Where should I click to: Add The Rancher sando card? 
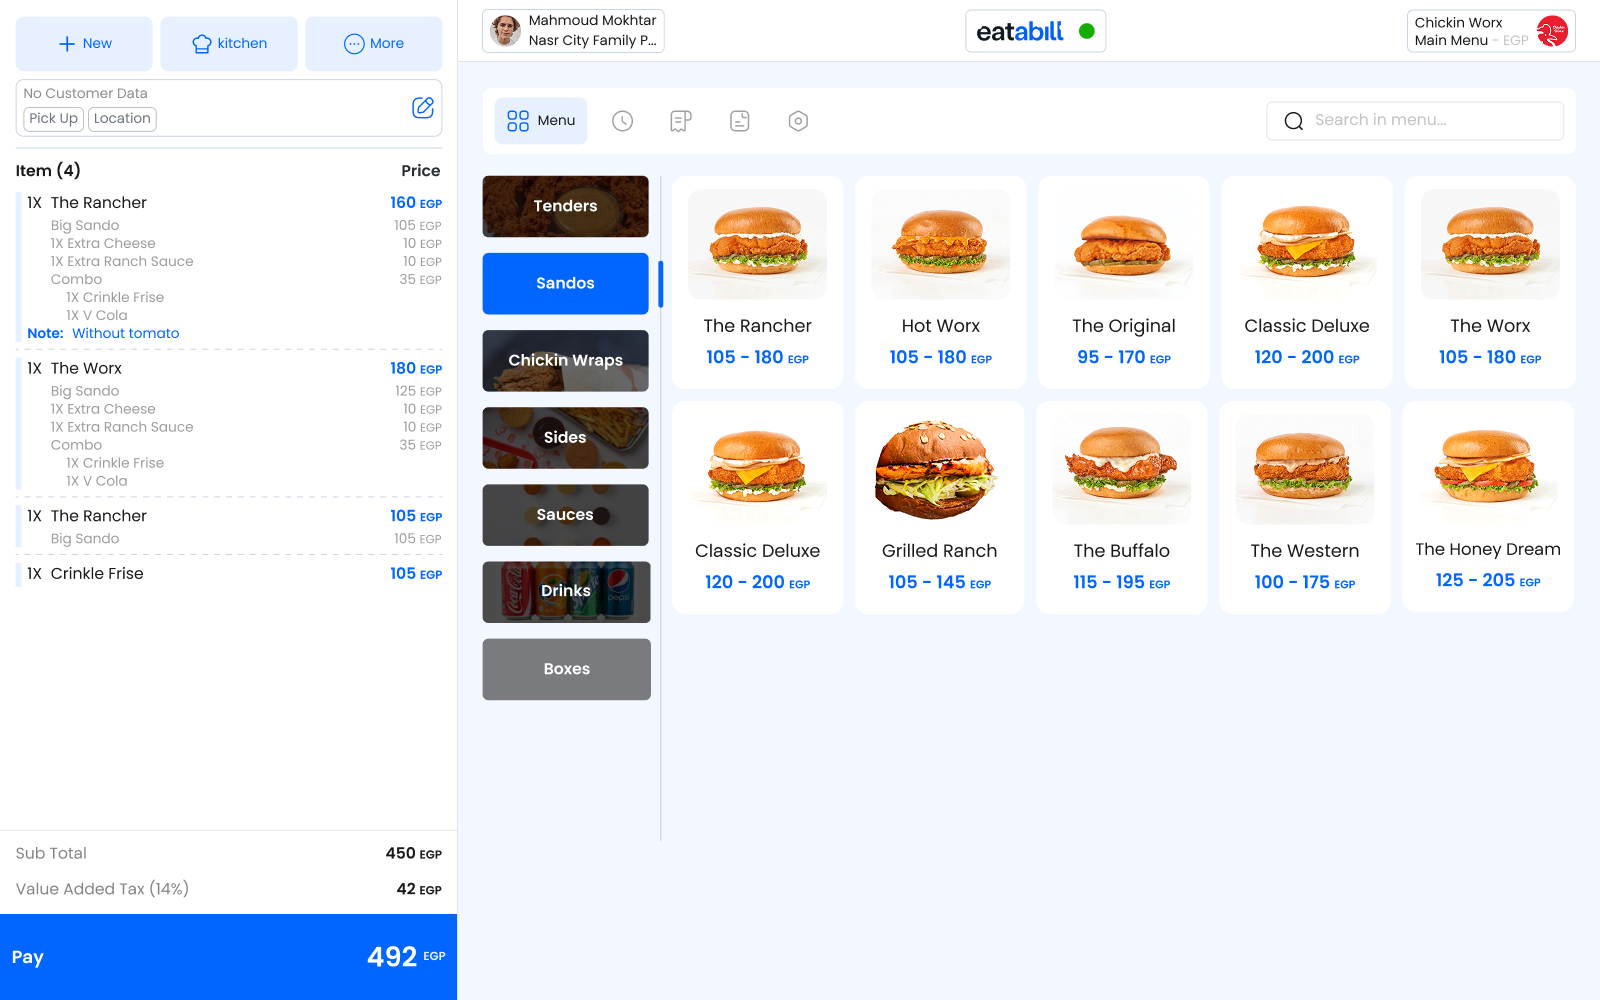tap(758, 282)
